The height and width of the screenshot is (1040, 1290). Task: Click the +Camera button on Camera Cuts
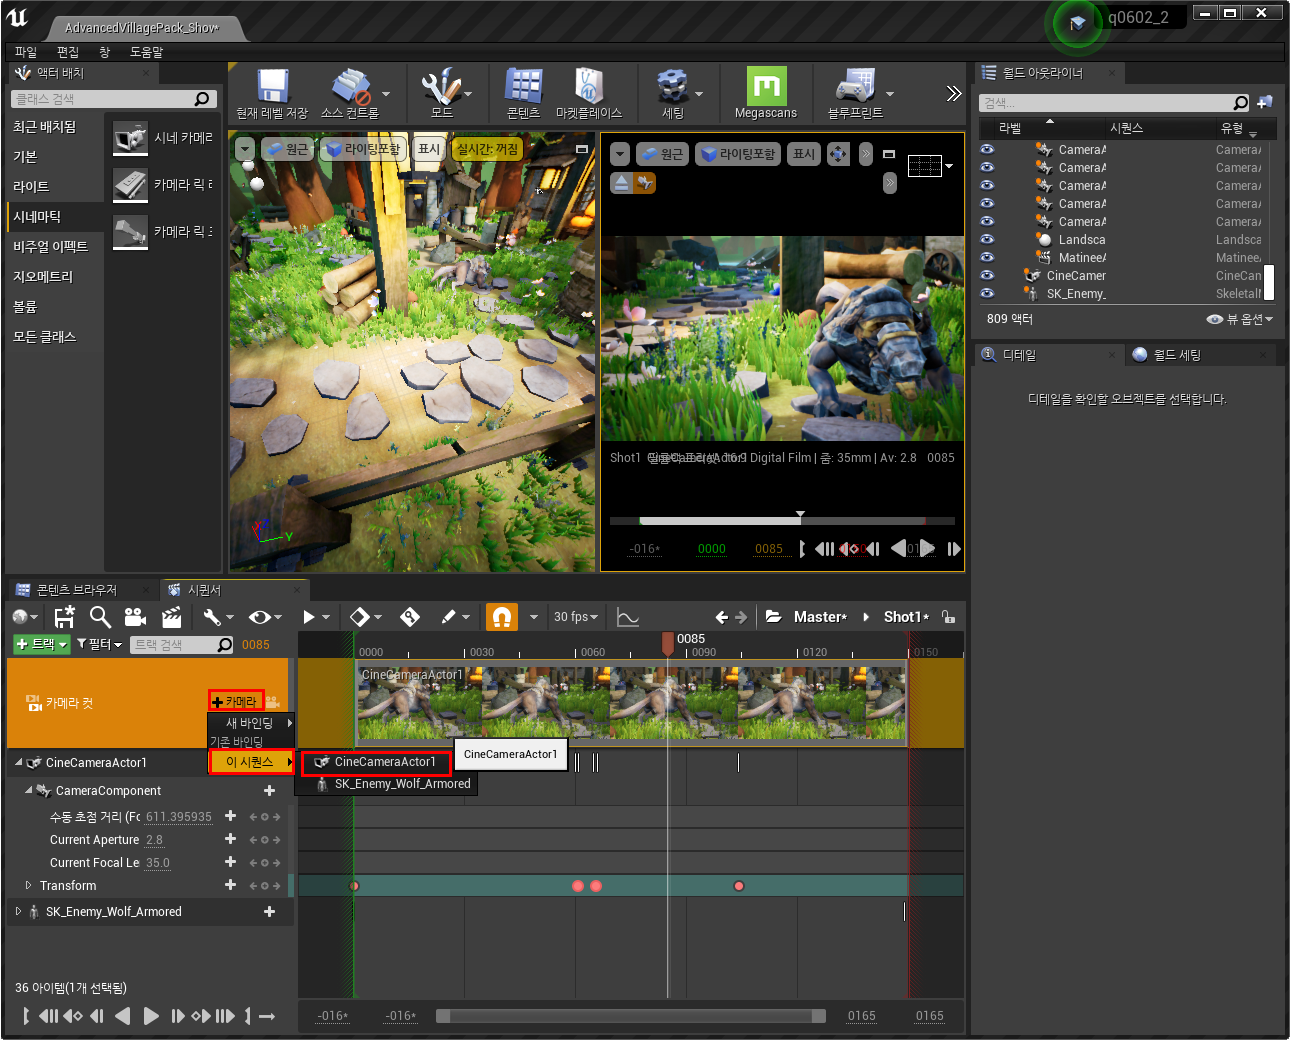pos(236,702)
